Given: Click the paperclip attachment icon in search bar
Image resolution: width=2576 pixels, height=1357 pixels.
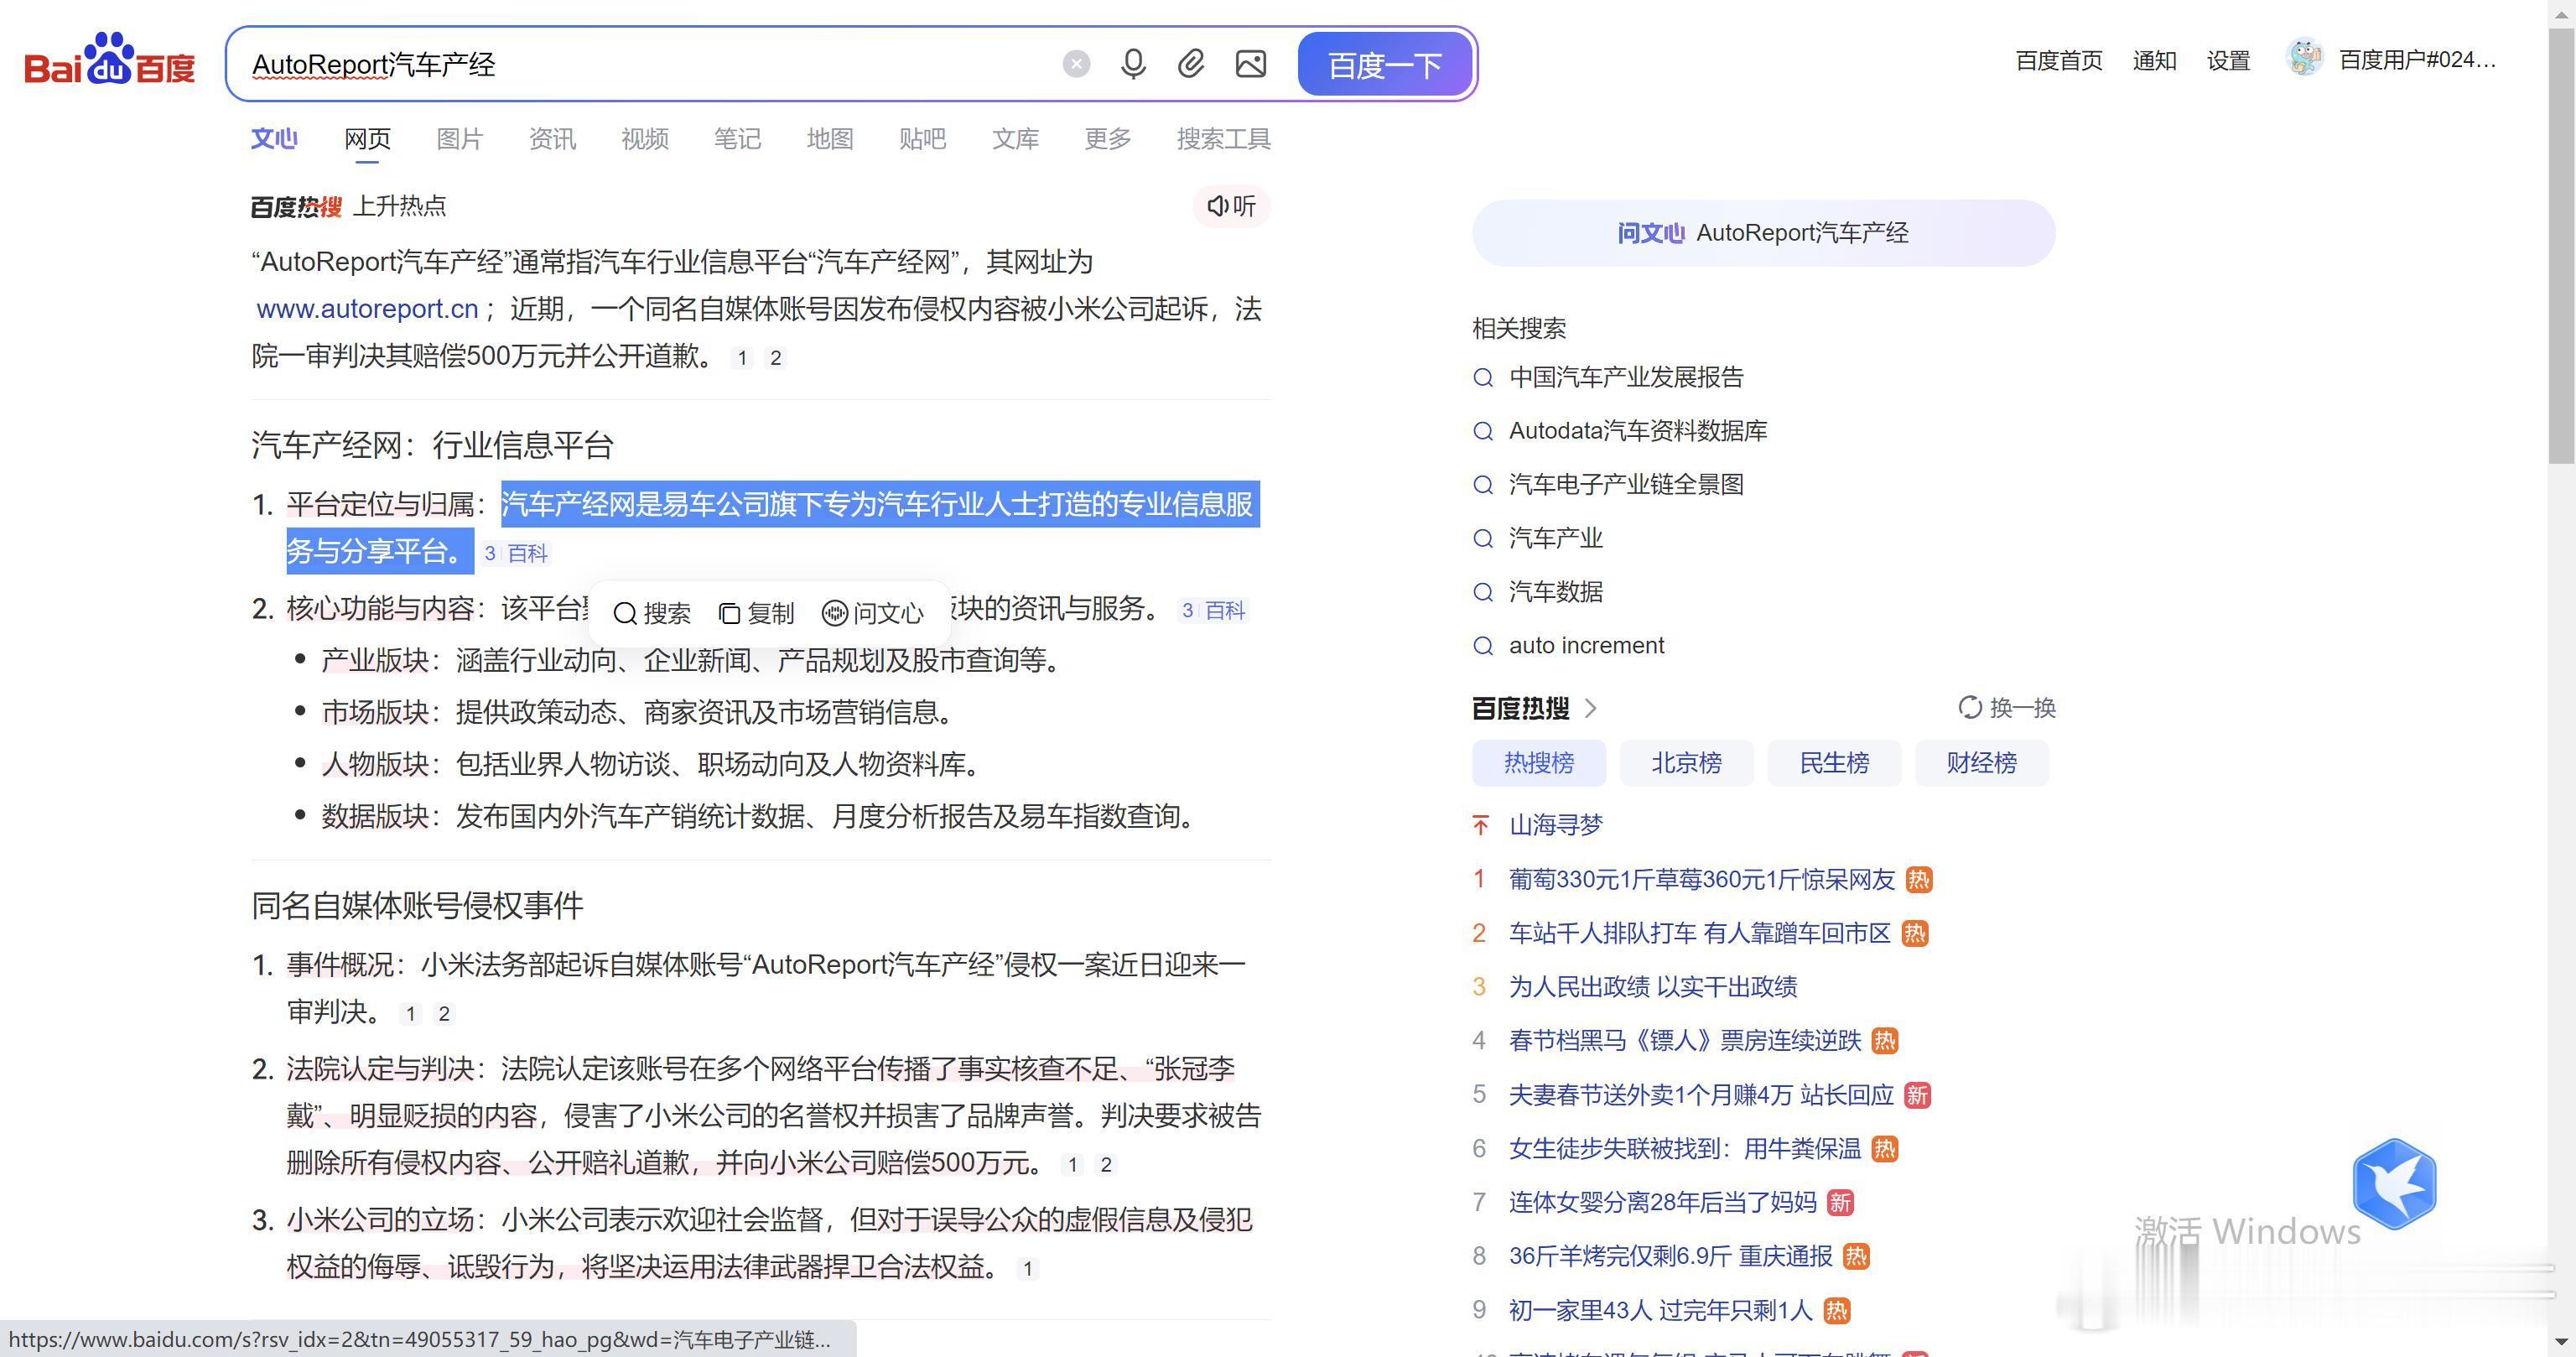Looking at the screenshot, I should (x=1190, y=63).
